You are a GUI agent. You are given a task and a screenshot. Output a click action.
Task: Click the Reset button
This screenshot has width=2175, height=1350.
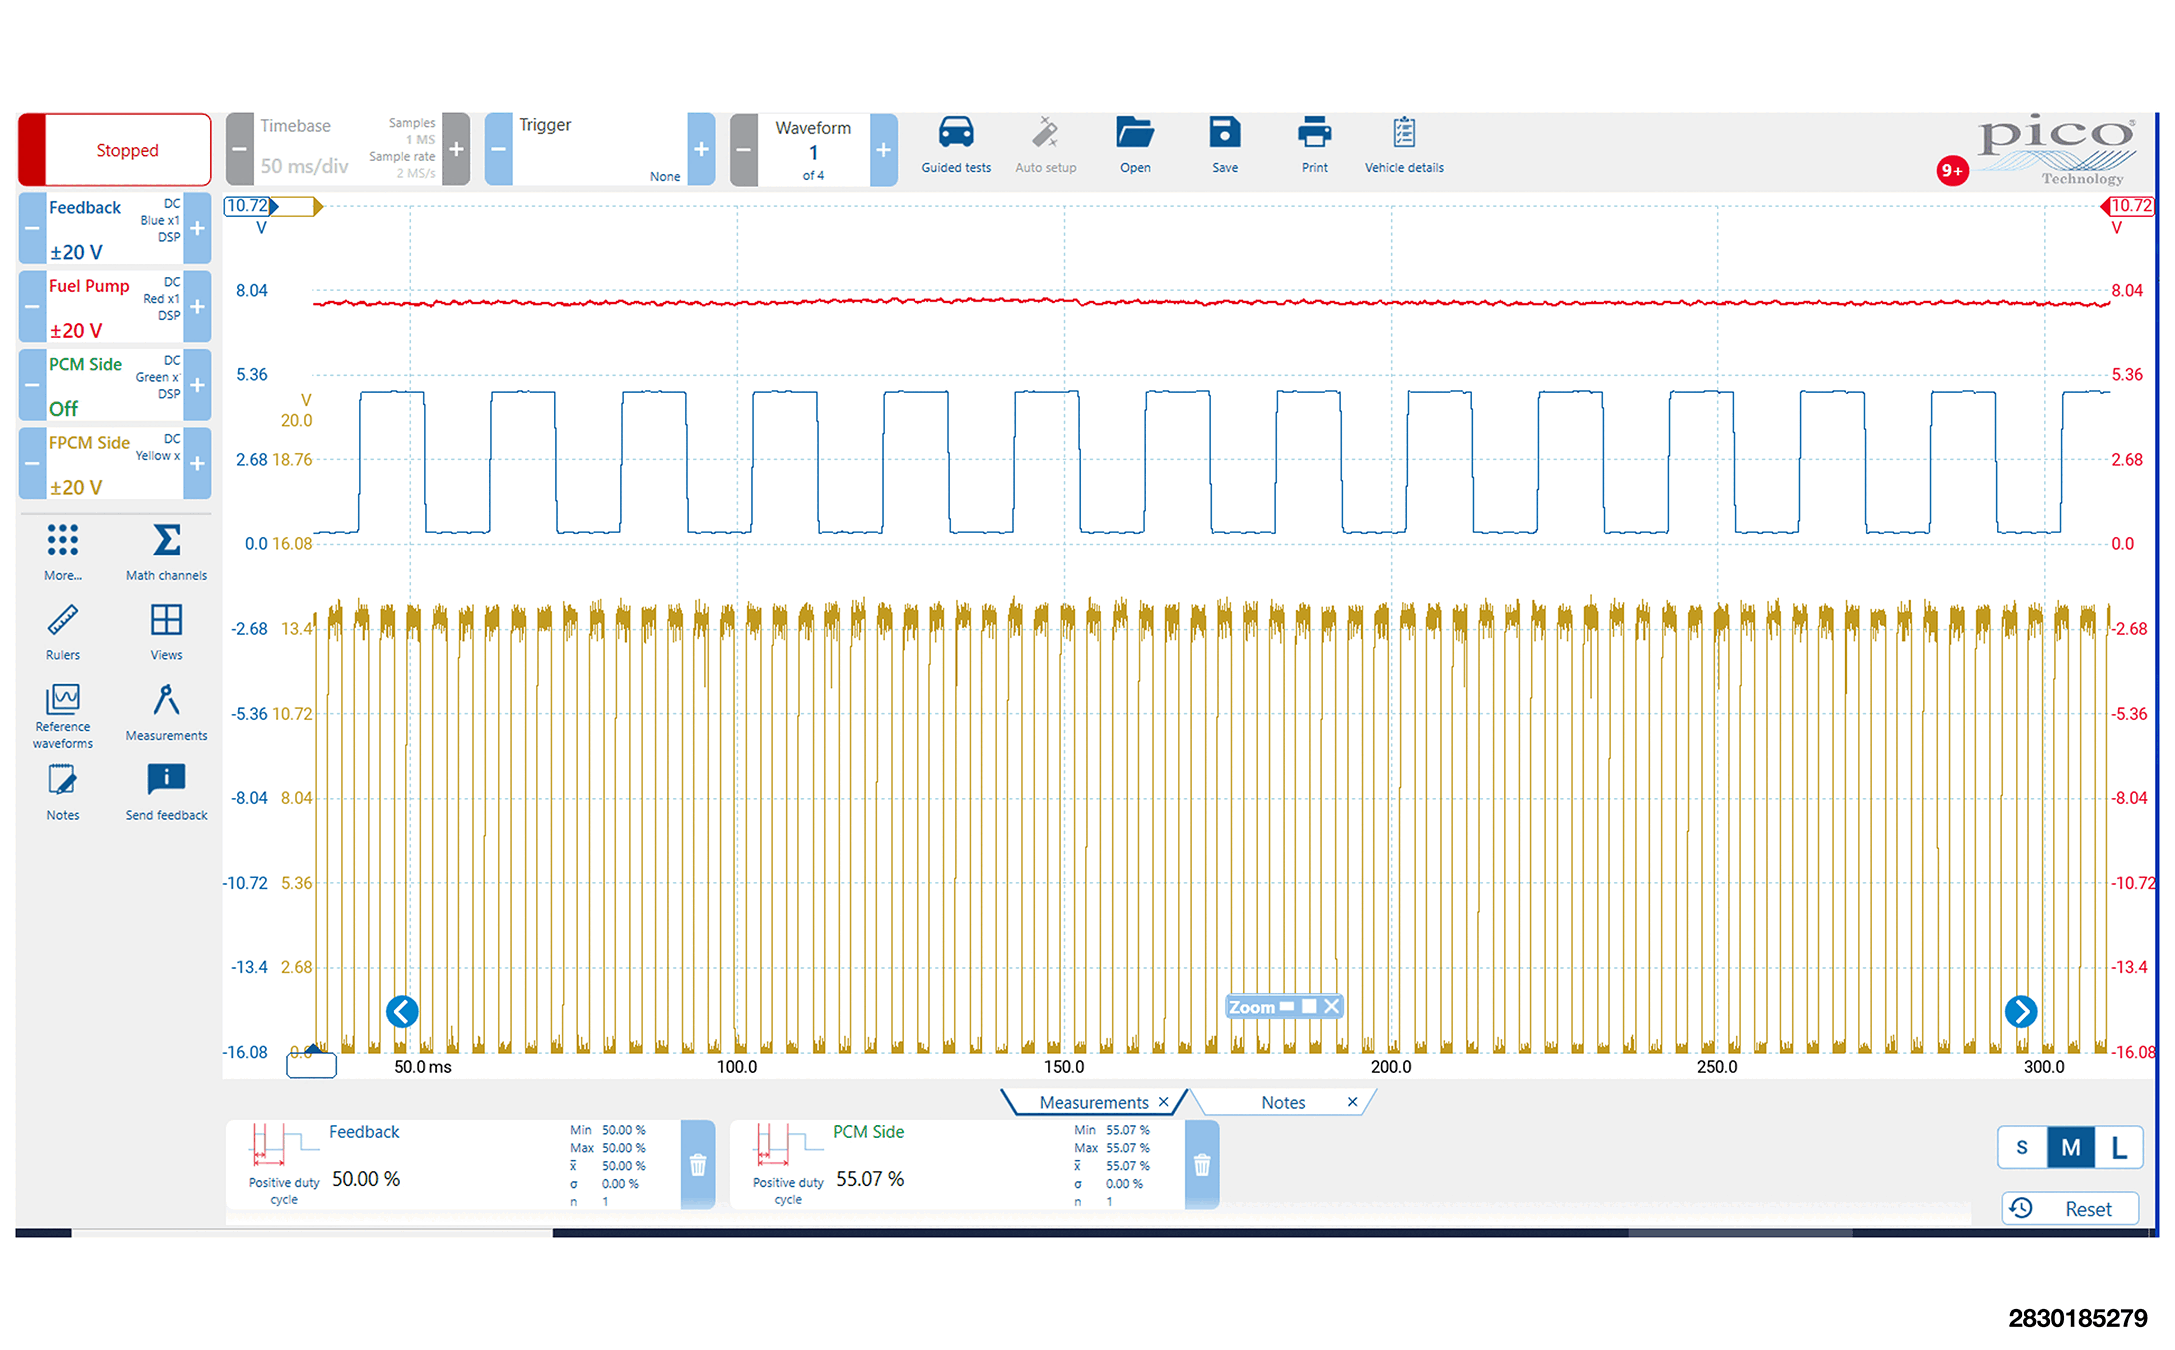pos(2070,1208)
